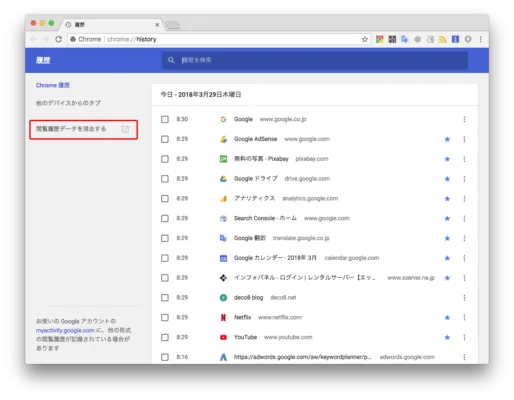514x400 pixels.
Task: Click the bookmark star on the Google AdSense row
Action: coord(447,139)
